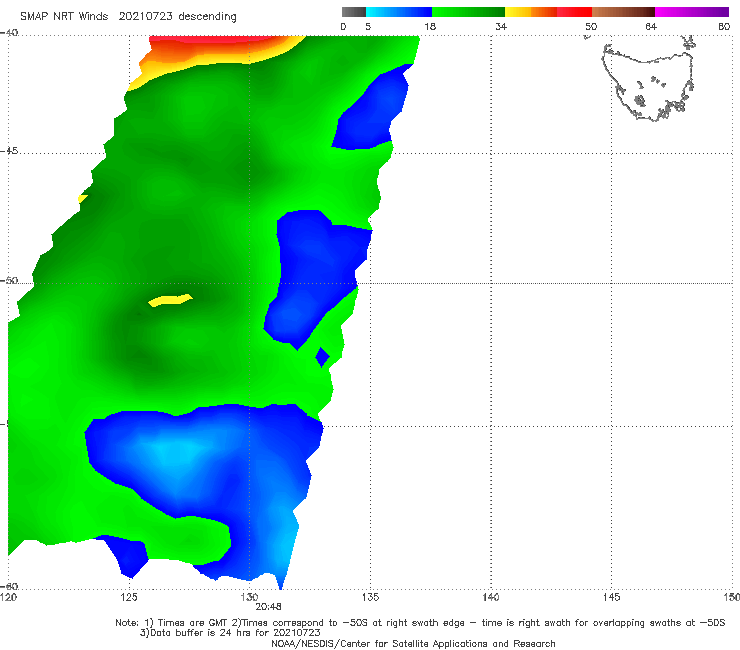This screenshot has height=650, width=740.
Task: Click the longitude label "125"
Action: [x=129, y=597]
